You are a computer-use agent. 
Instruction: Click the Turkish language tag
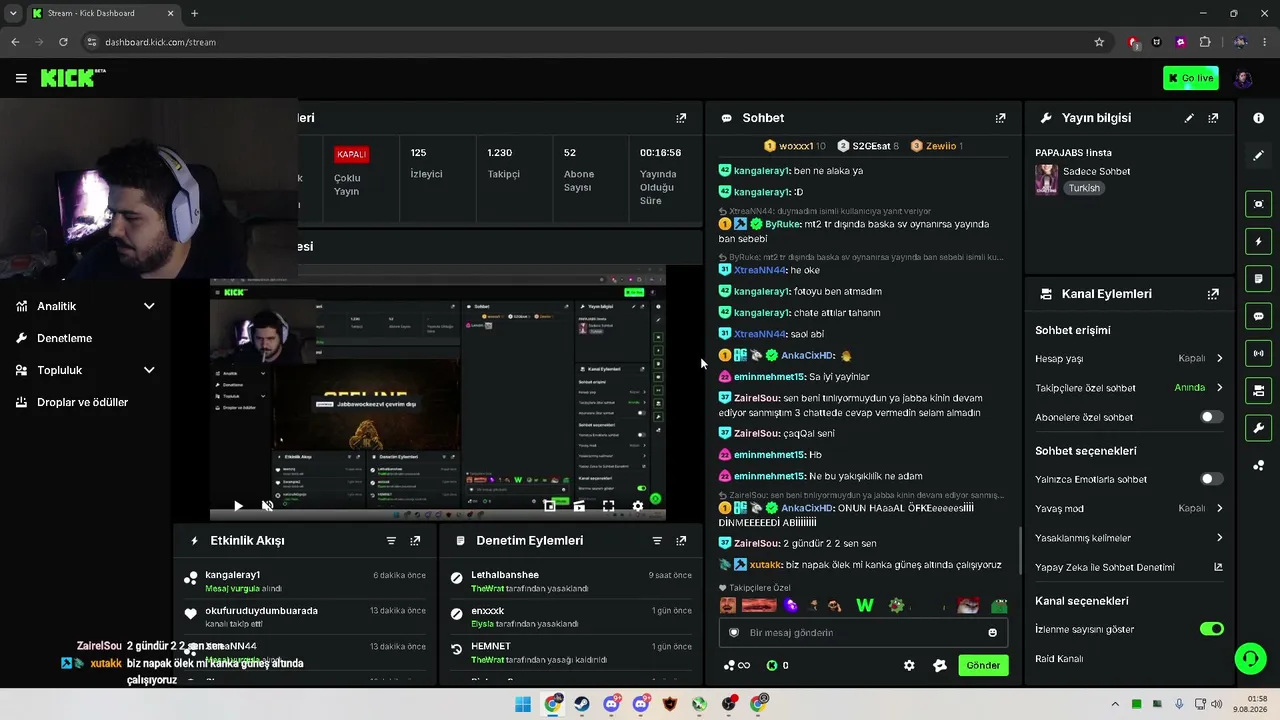(1084, 188)
